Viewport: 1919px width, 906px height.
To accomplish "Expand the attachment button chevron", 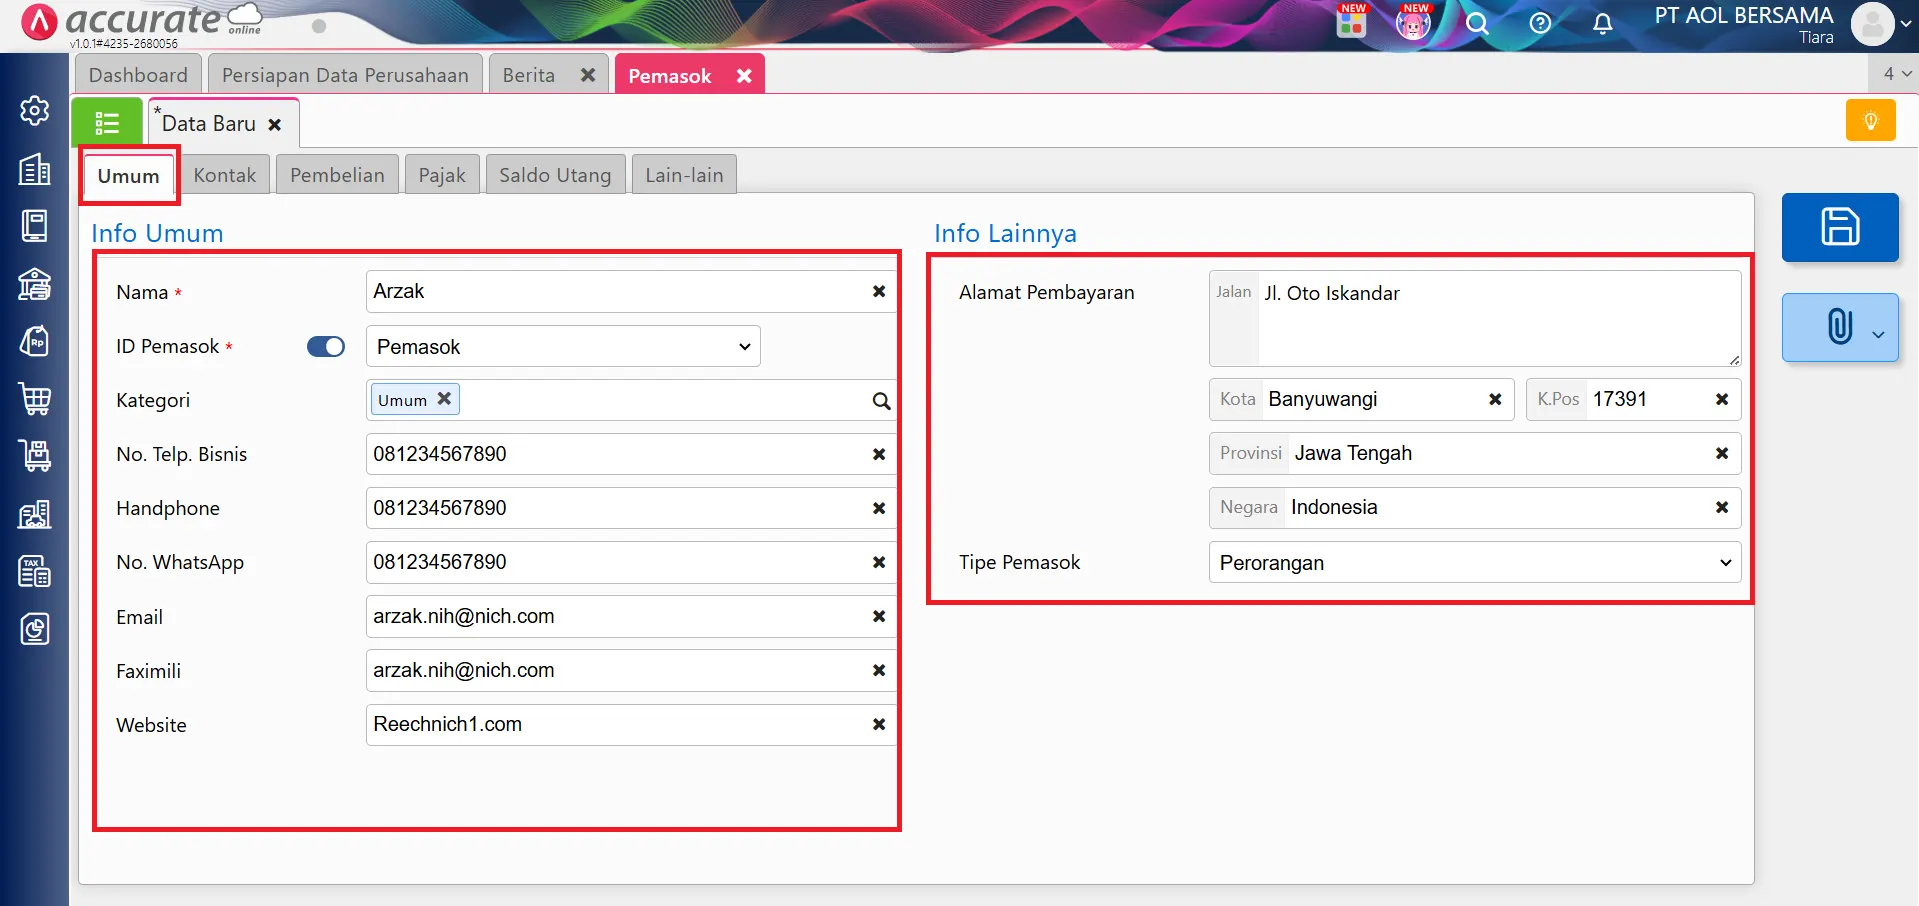I will click(1878, 335).
